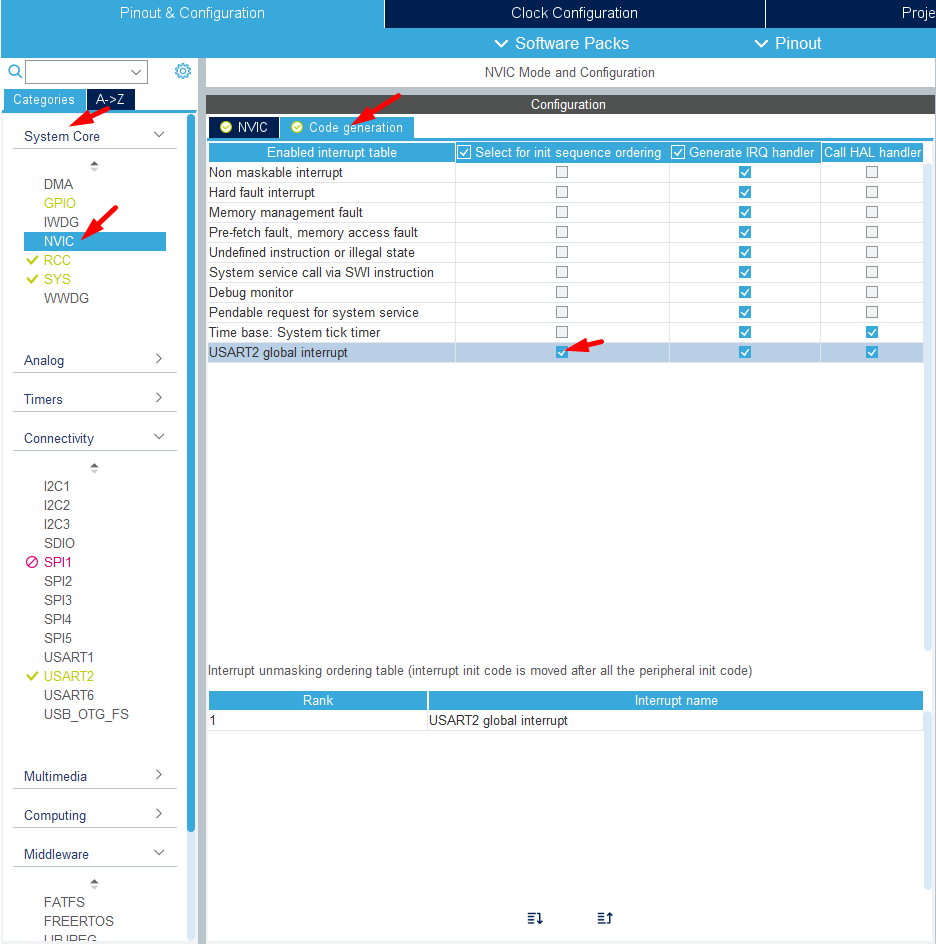Click the peripheral search combo box
The width and height of the screenshot is (936, 944).
click(x=86, y=72)
